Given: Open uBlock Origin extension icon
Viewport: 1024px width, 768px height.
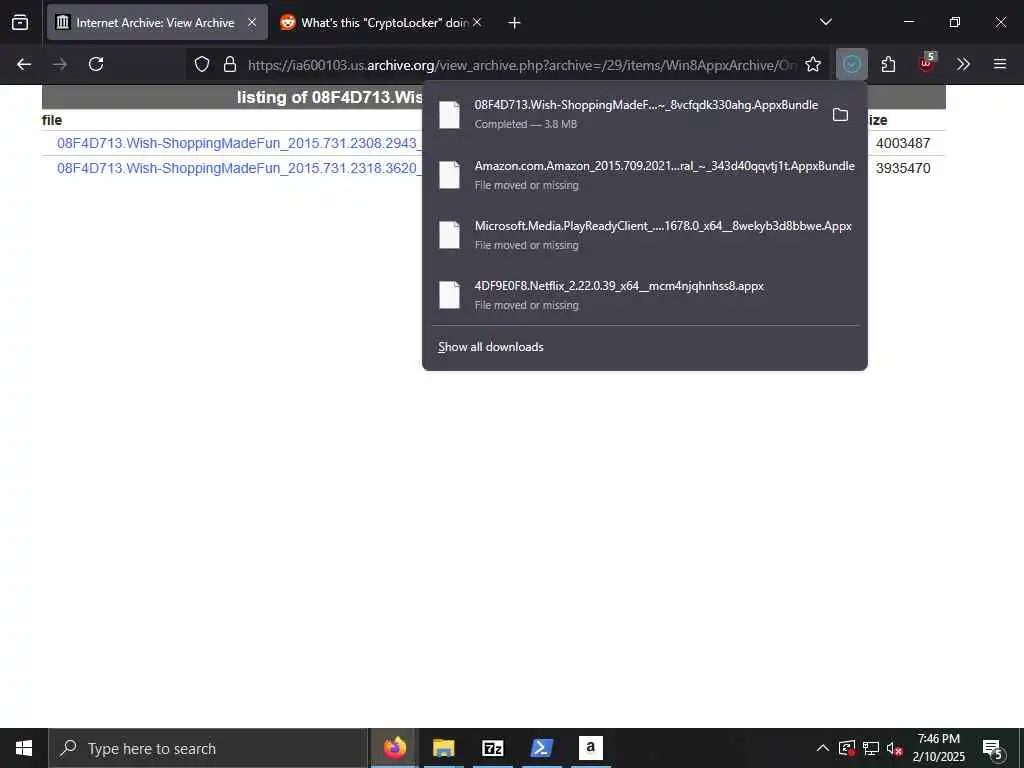Looking at the screenshot, I should pos(926,63).
